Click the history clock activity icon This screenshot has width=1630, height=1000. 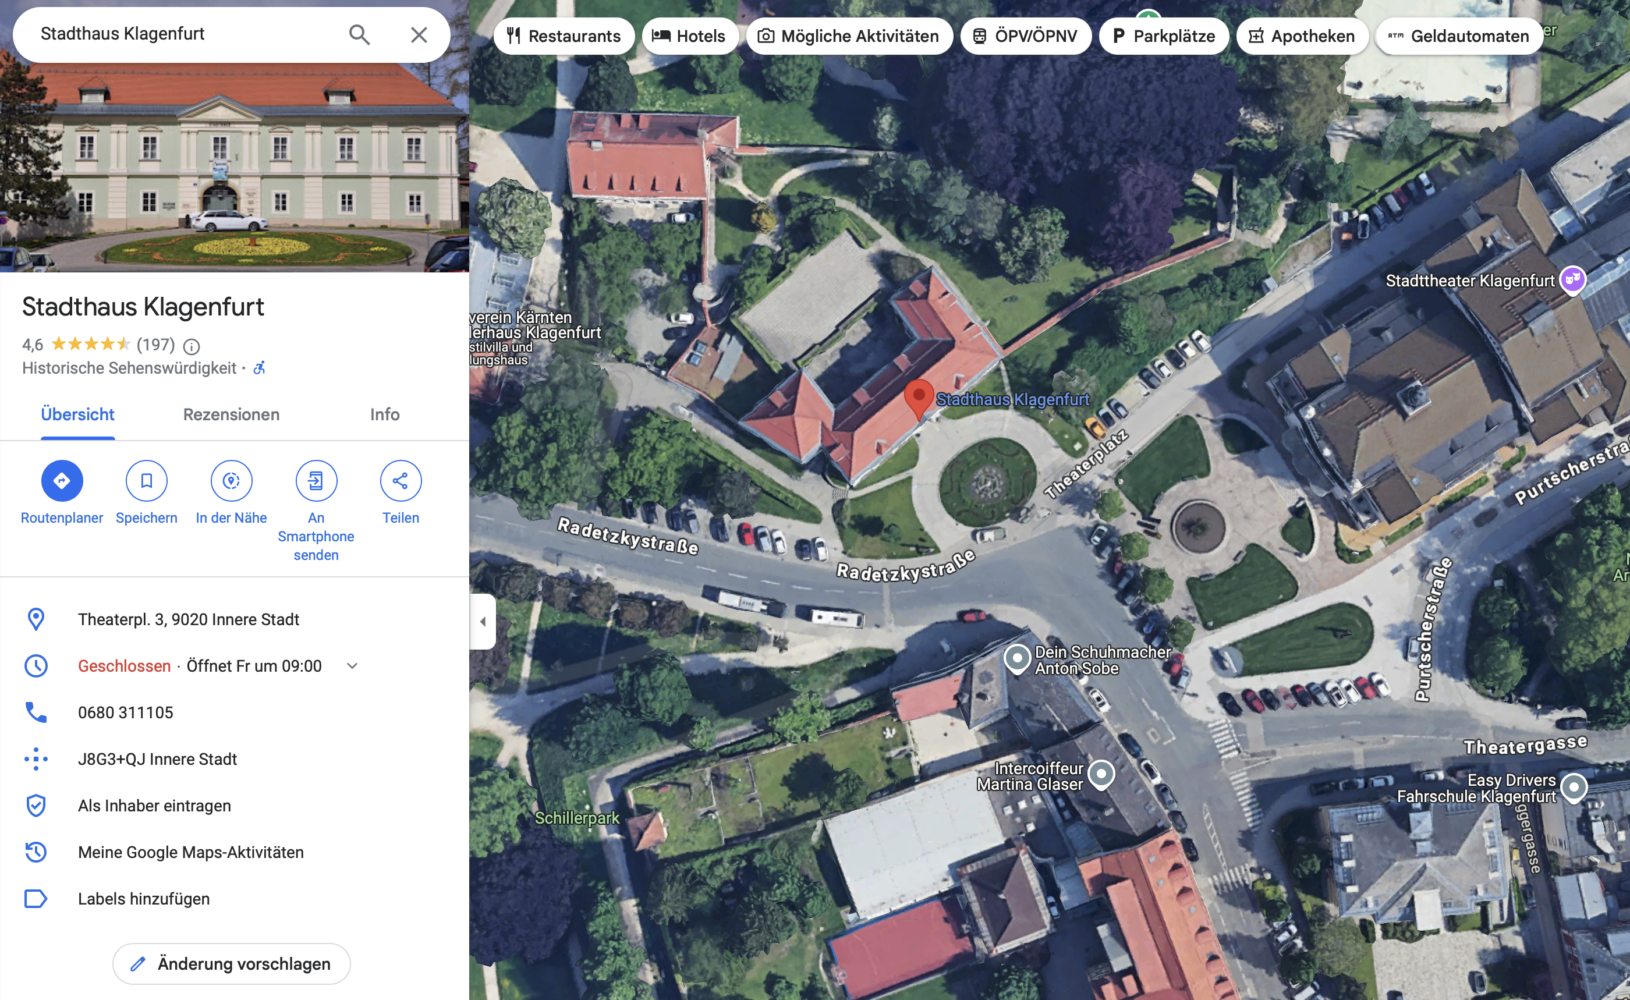point(36,852)
